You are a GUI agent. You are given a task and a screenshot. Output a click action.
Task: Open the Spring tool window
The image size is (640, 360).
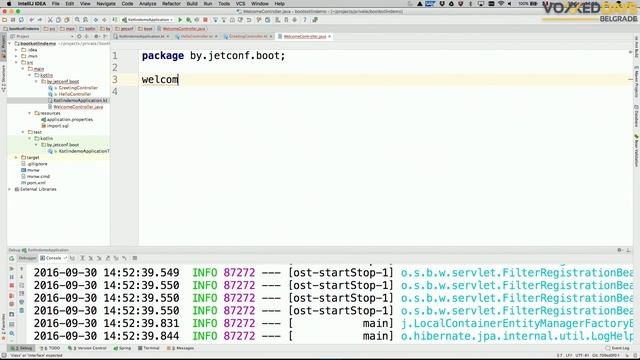click(x=122, y=348)
